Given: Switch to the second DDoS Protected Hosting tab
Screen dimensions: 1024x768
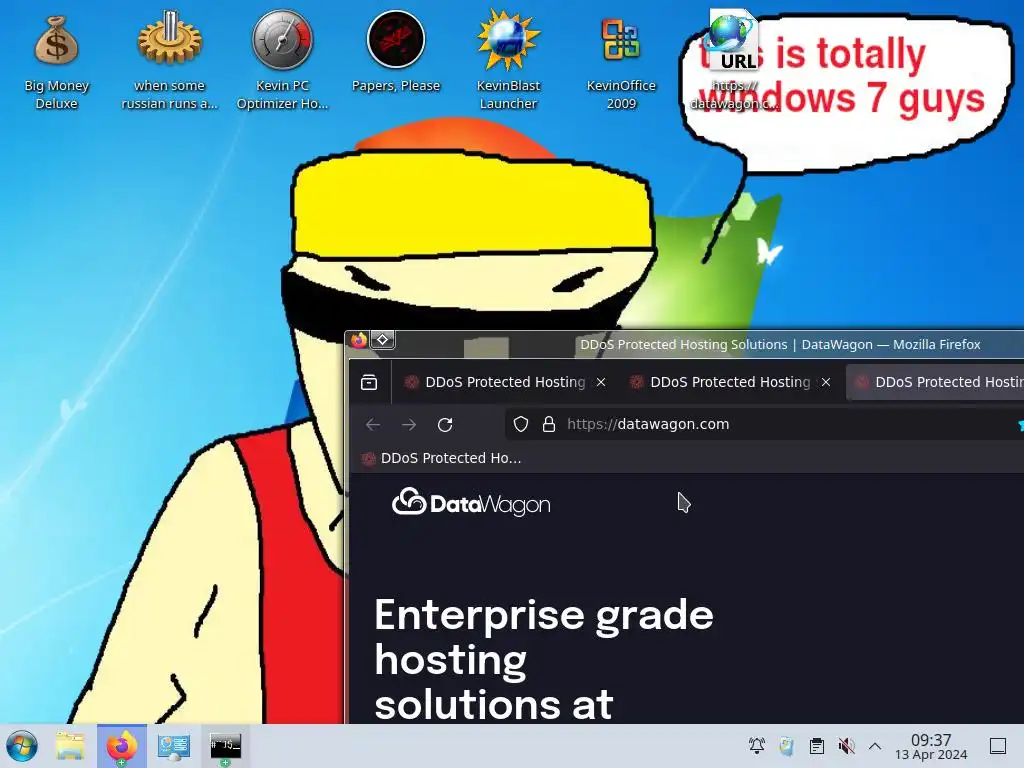Looking at the screenshot, I should pyautogui.click(x=729, y=382).
